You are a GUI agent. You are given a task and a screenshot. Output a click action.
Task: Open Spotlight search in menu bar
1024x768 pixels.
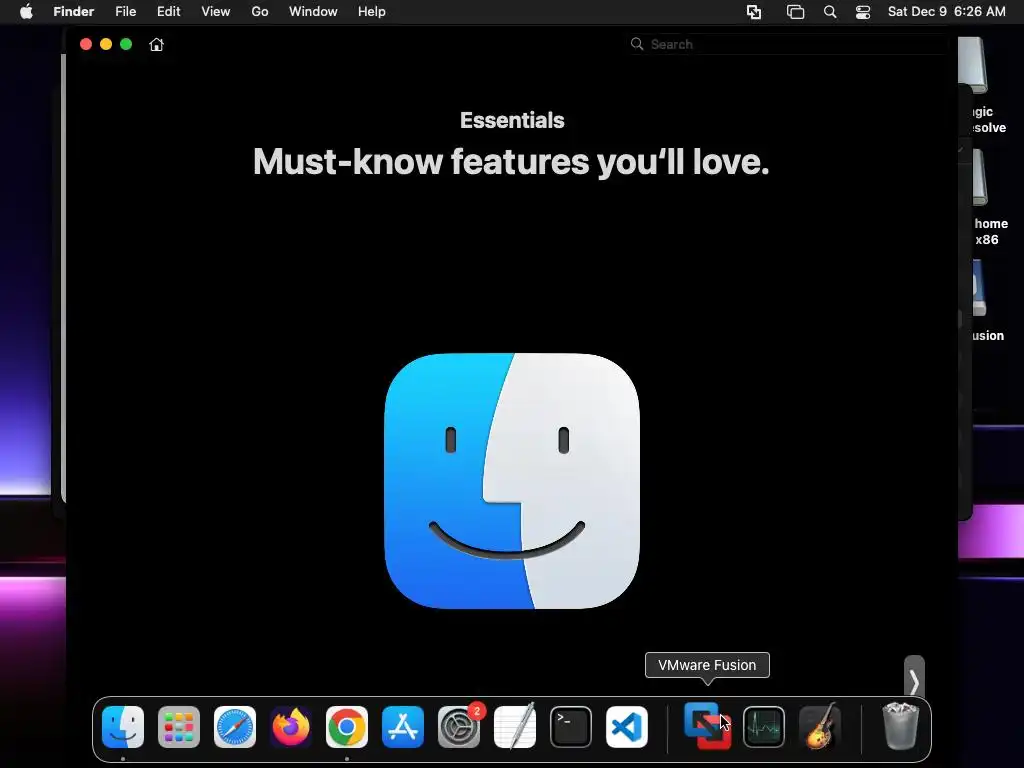(830, 12)
